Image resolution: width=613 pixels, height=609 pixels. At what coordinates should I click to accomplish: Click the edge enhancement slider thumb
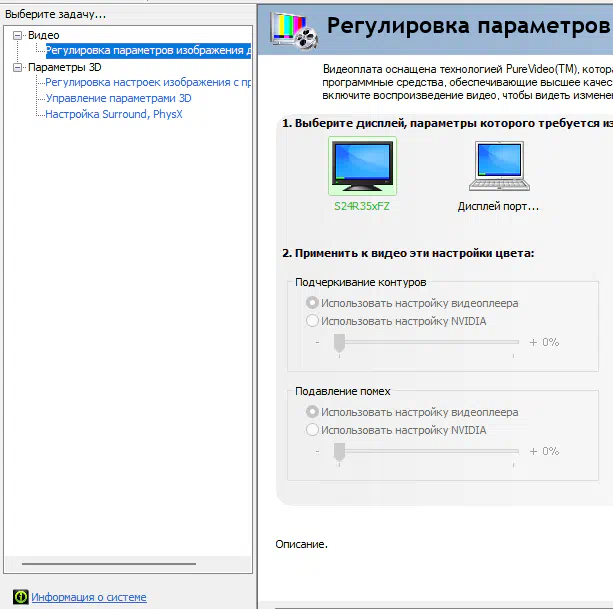point(339,343)
